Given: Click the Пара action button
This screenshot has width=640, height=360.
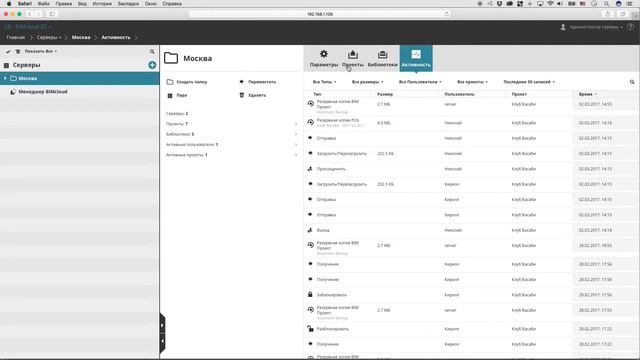Looking at the screenshot, I should click(177, 95).
